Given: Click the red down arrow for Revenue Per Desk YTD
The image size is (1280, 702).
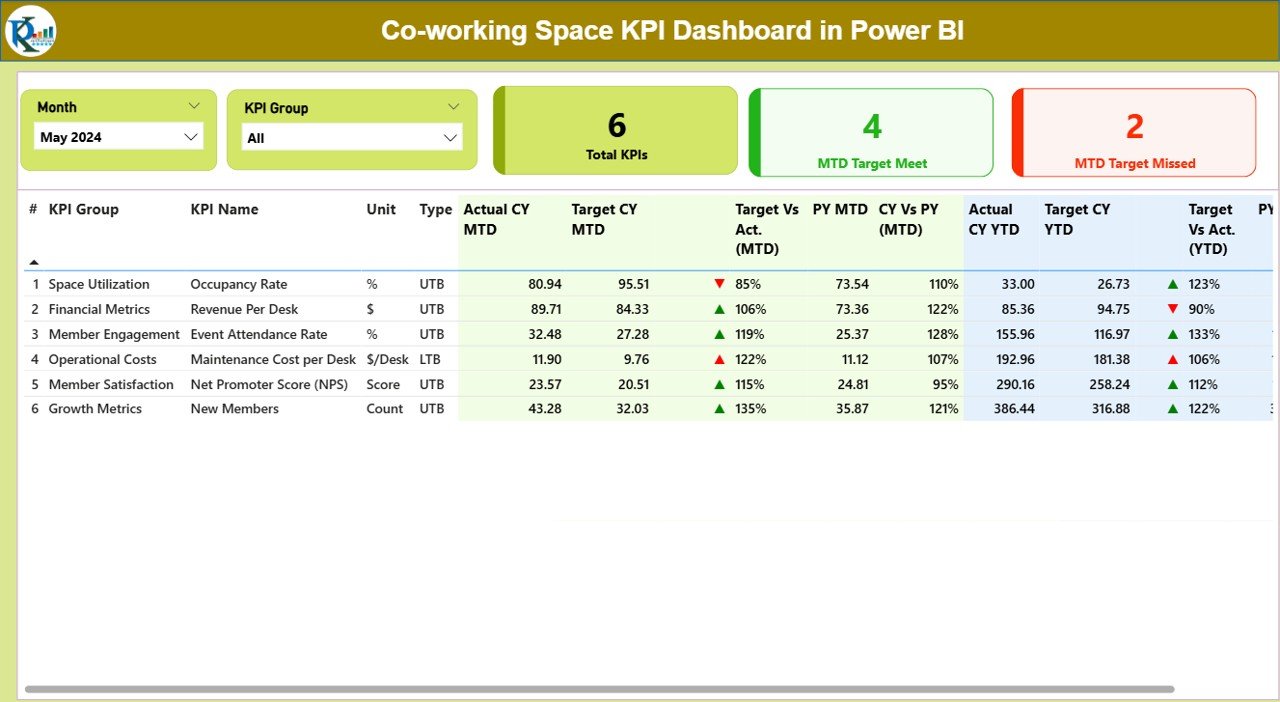Looking at the screenshot, I should pos(1173,309).
